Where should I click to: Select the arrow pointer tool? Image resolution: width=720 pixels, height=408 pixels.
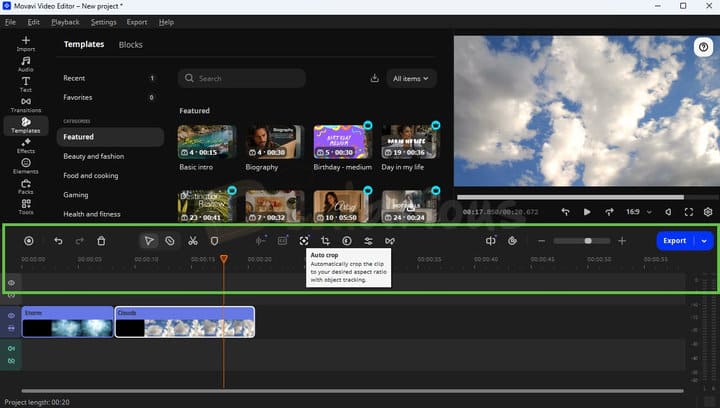coord(149,241)
